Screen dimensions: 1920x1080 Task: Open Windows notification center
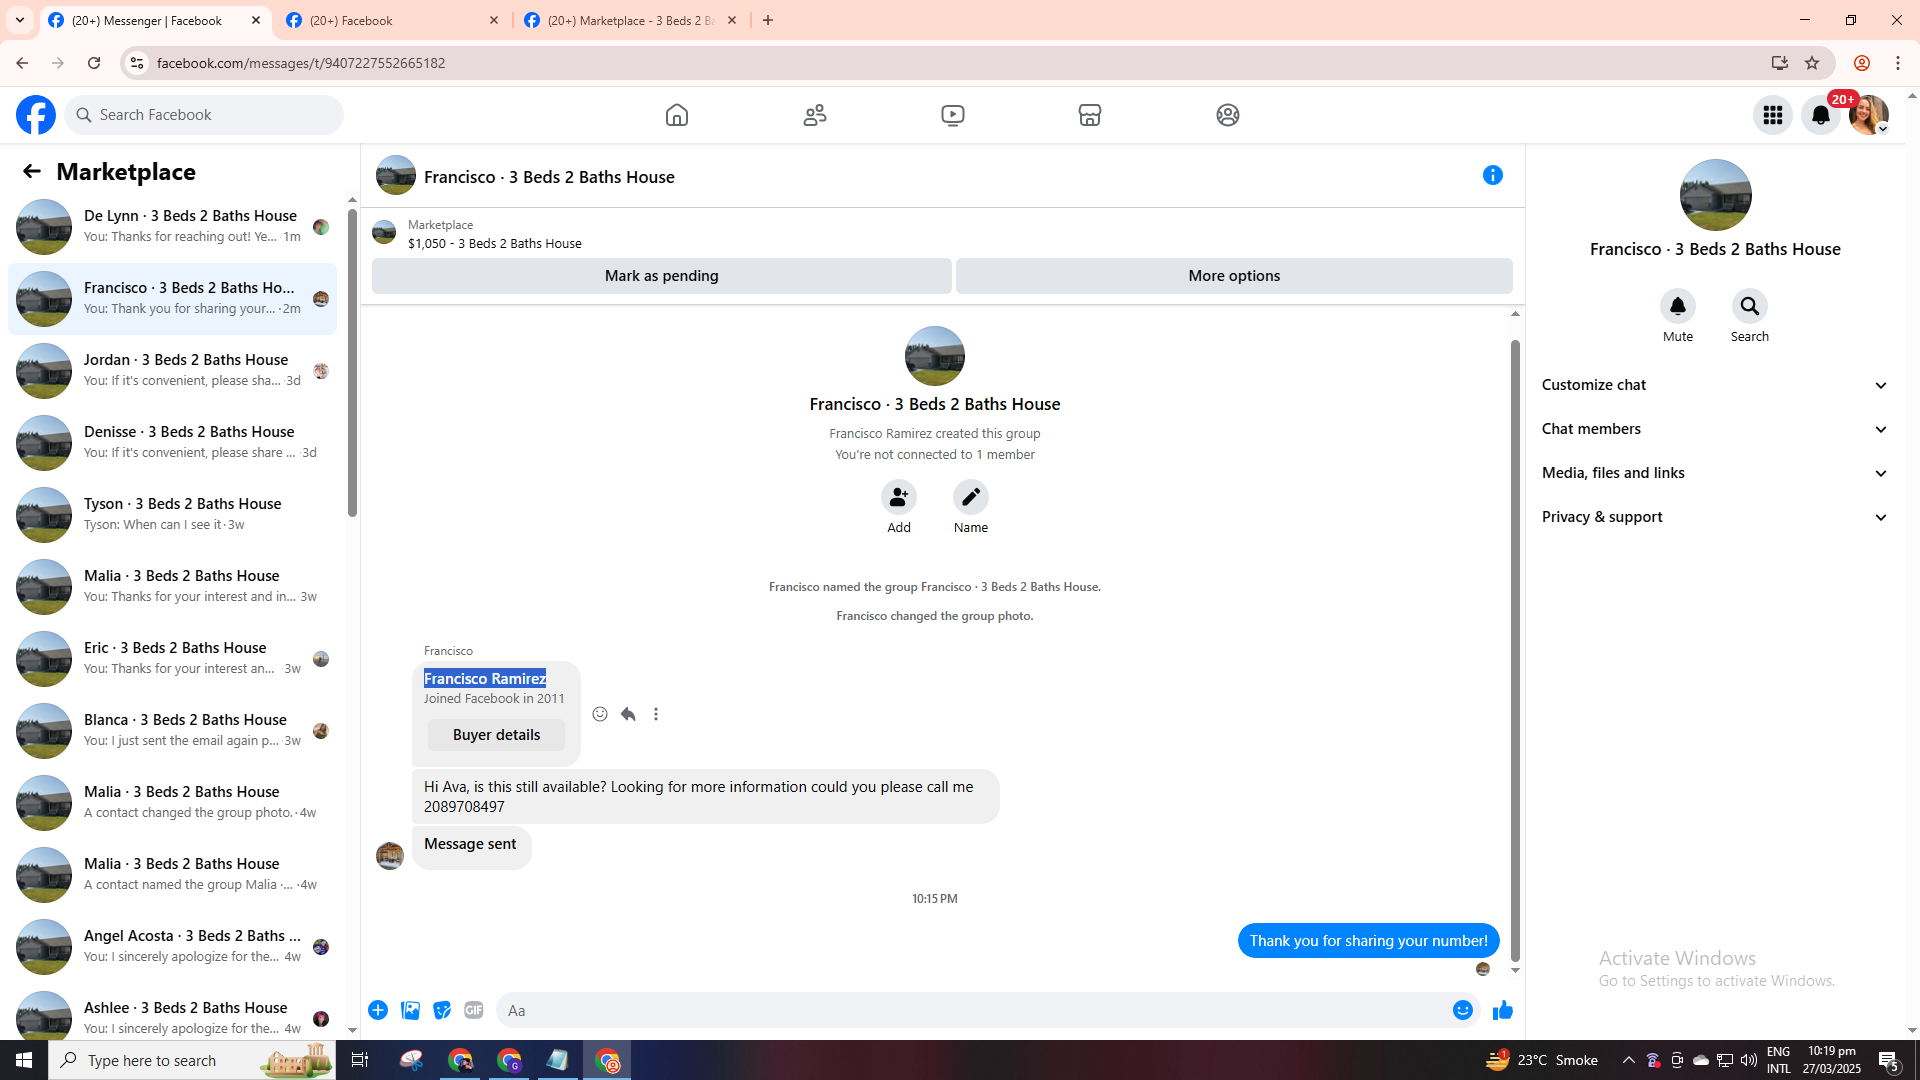[1889, 1060]
